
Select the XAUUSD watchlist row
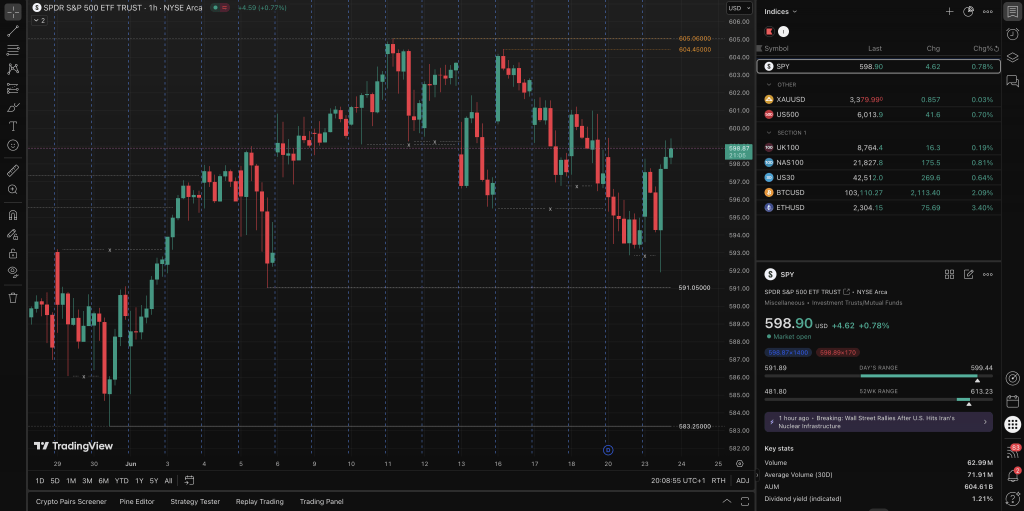click(878, 99)
